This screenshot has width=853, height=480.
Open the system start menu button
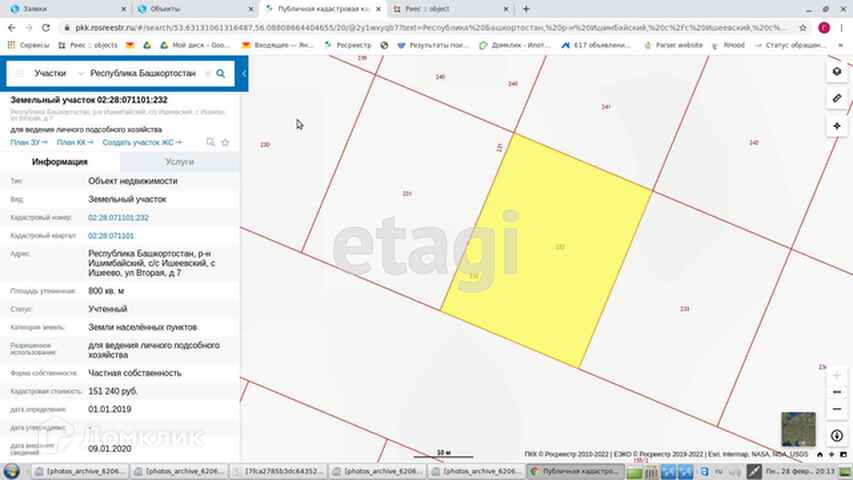tap(11, 471)
